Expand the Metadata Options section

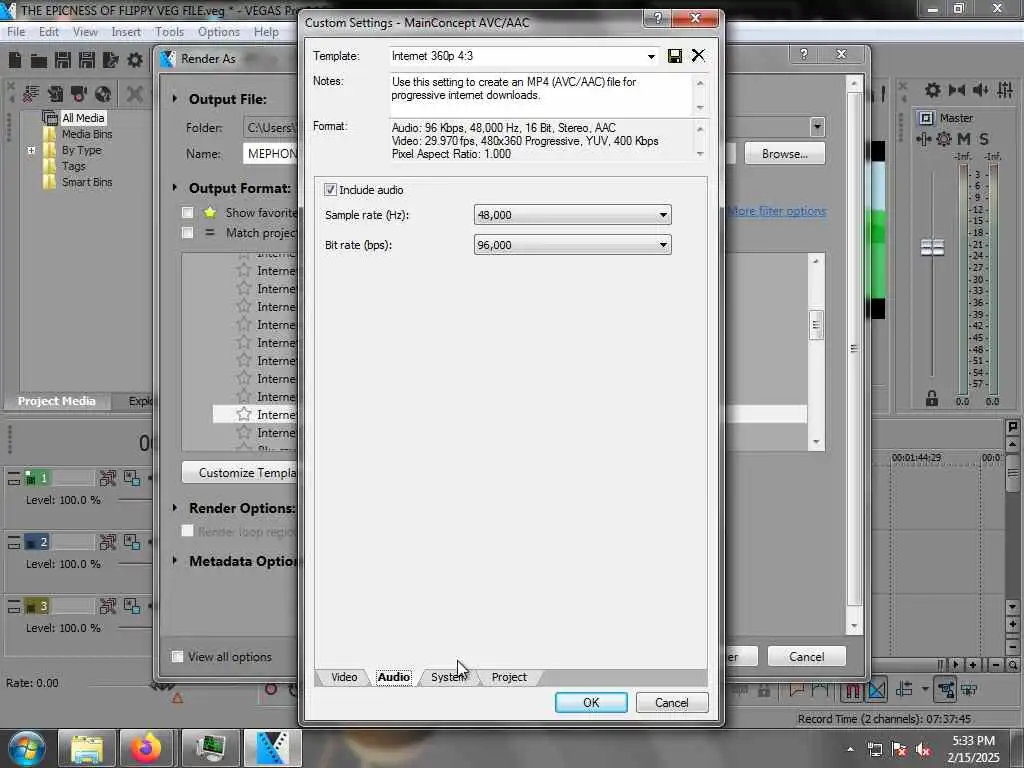[175, 560]
